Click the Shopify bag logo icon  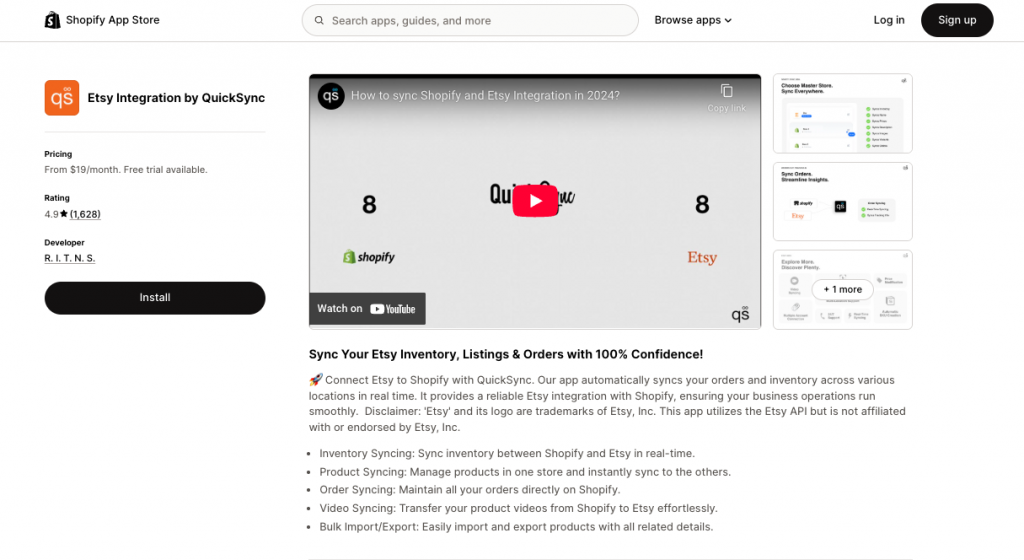[52, 20]
